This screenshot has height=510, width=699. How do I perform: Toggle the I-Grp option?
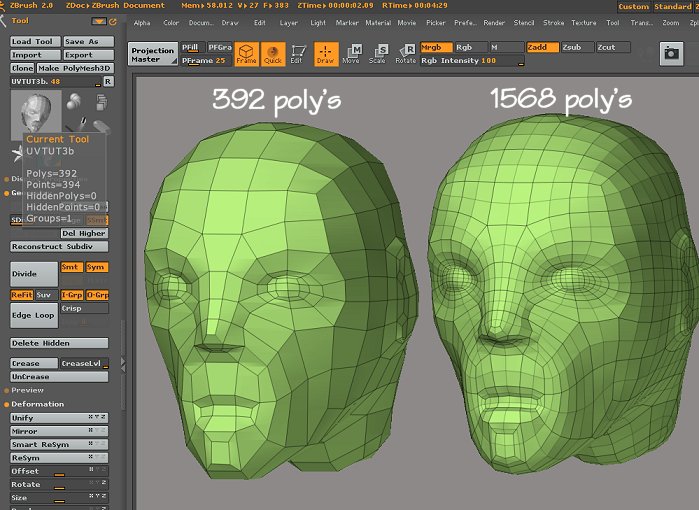click(x=72, y=295)
